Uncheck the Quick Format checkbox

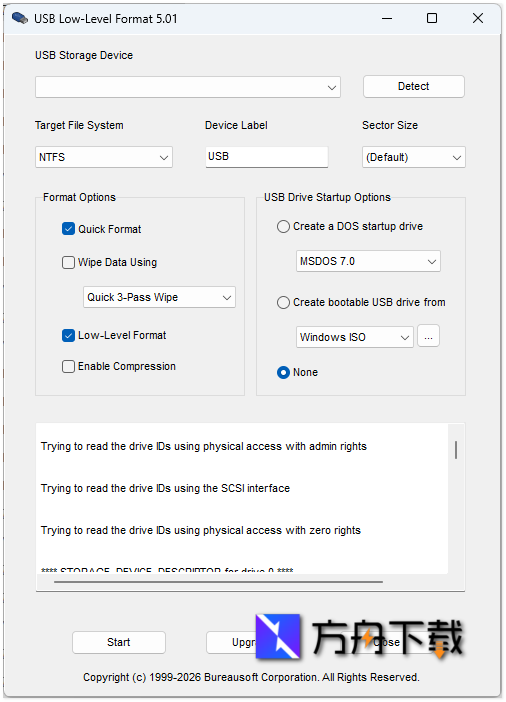point(68,229)
